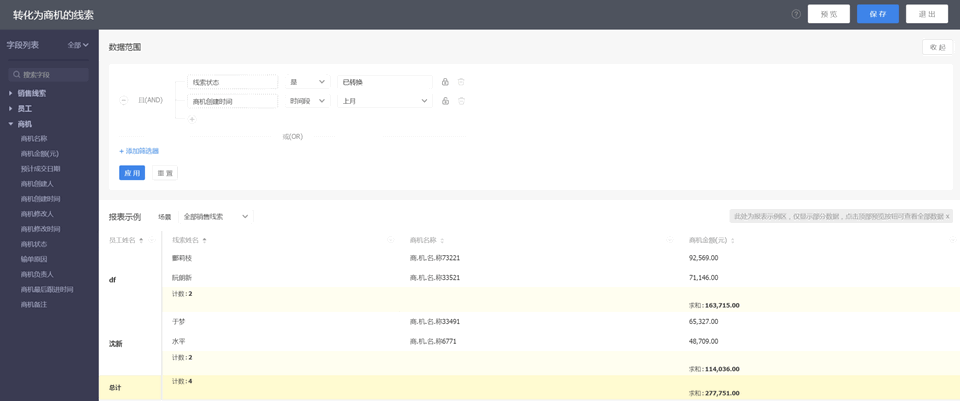Add a condition with the plus circle icon
The width and height of the screenshot is (960, 401).
[192, 119]
